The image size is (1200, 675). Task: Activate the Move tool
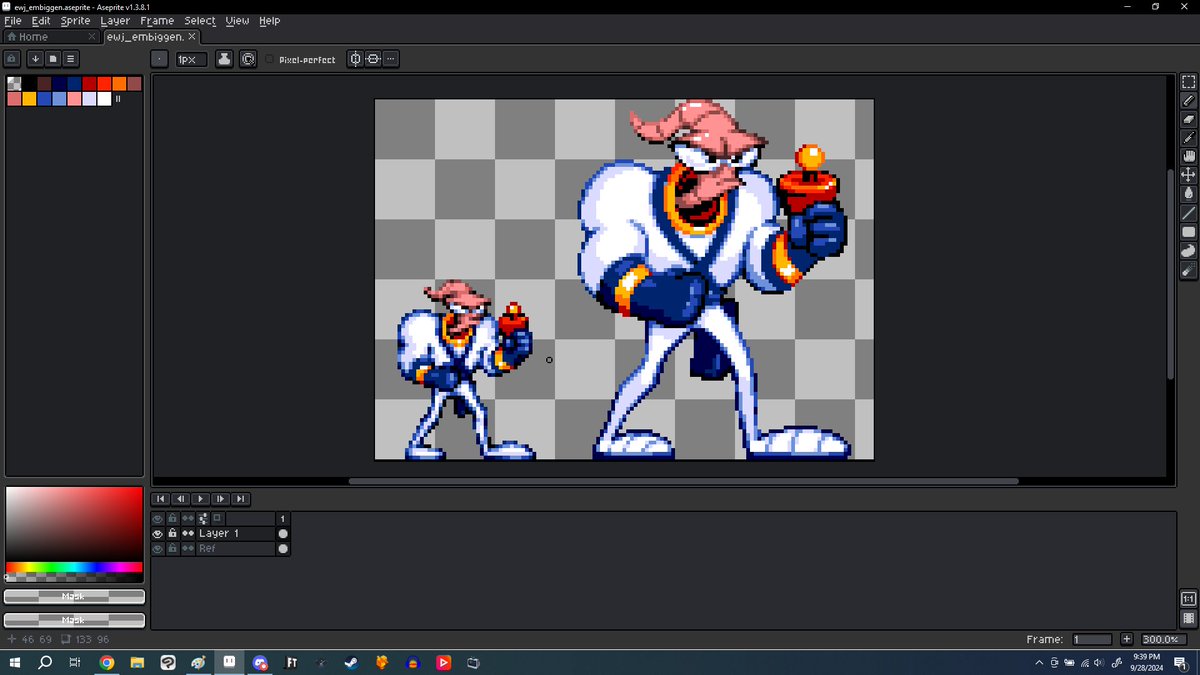click(1188, 175)
